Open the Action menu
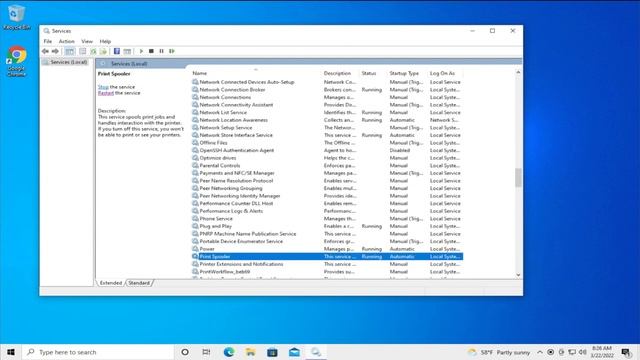Image resolution: width=640 pixels, height=360 pixels. [x=67, y=41]
